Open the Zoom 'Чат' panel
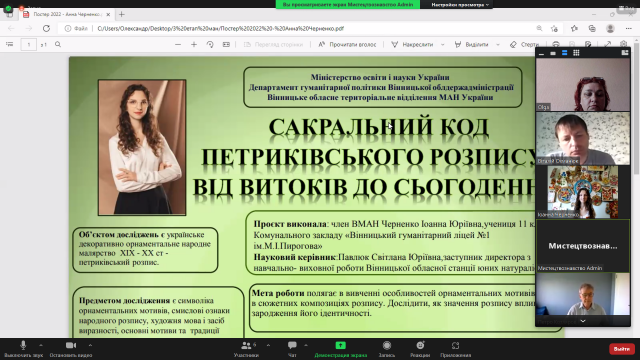640x360 pixels. tap(292, 349)
